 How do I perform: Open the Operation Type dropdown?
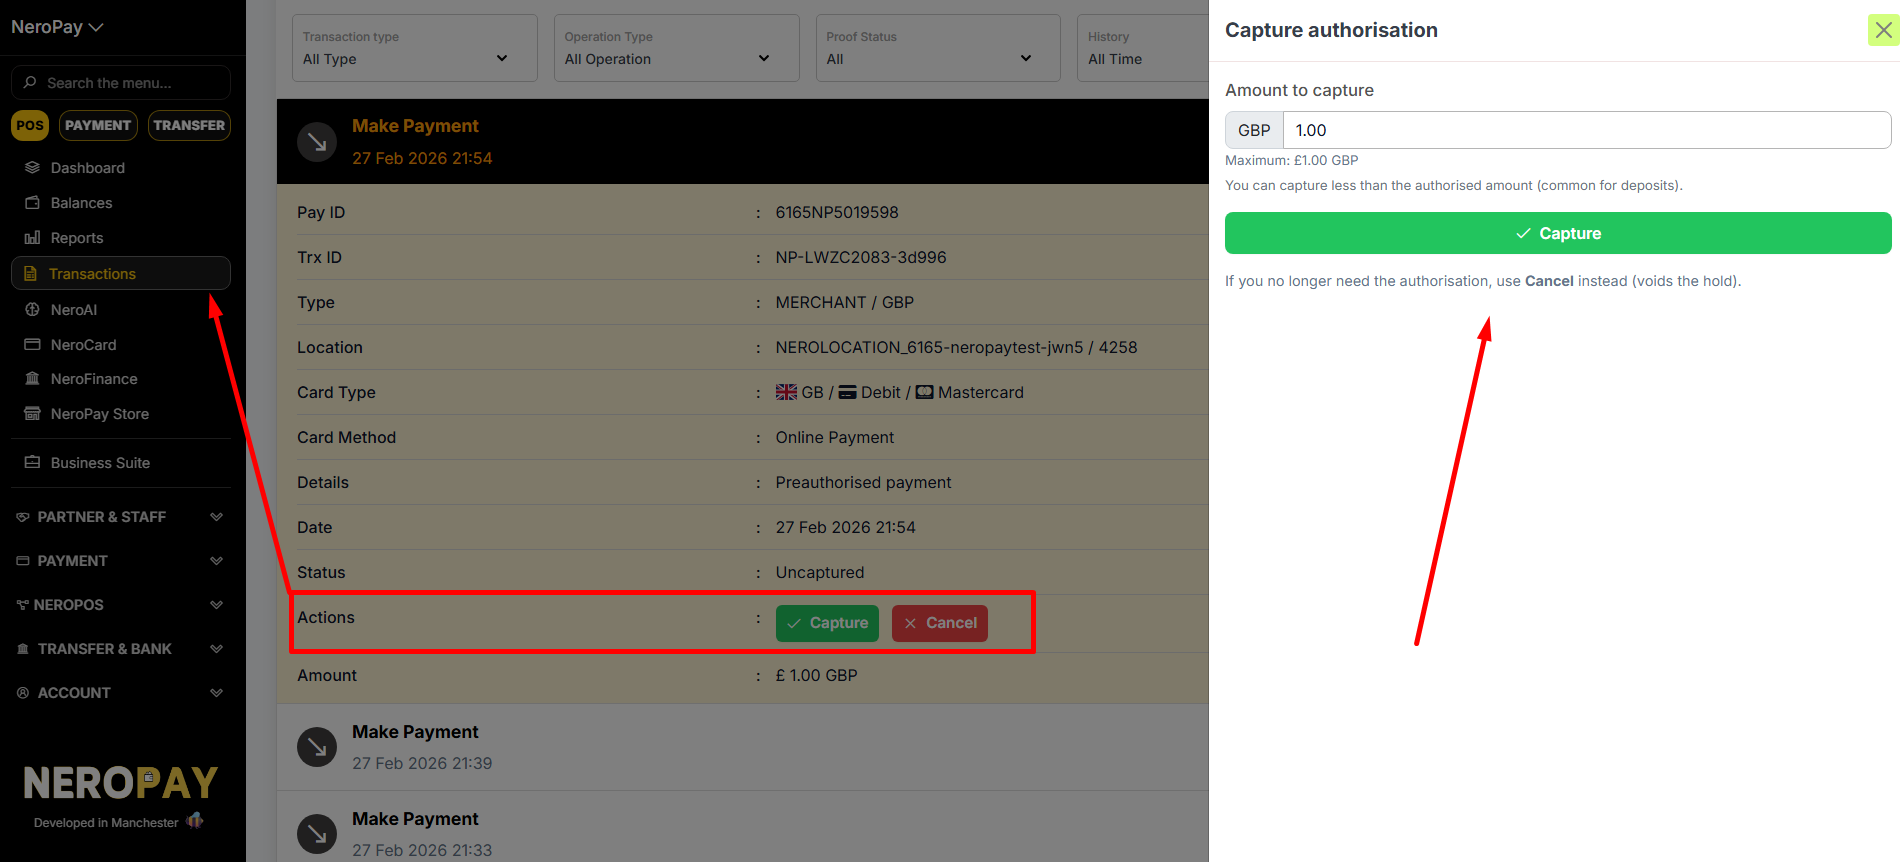tap(676, 48)
